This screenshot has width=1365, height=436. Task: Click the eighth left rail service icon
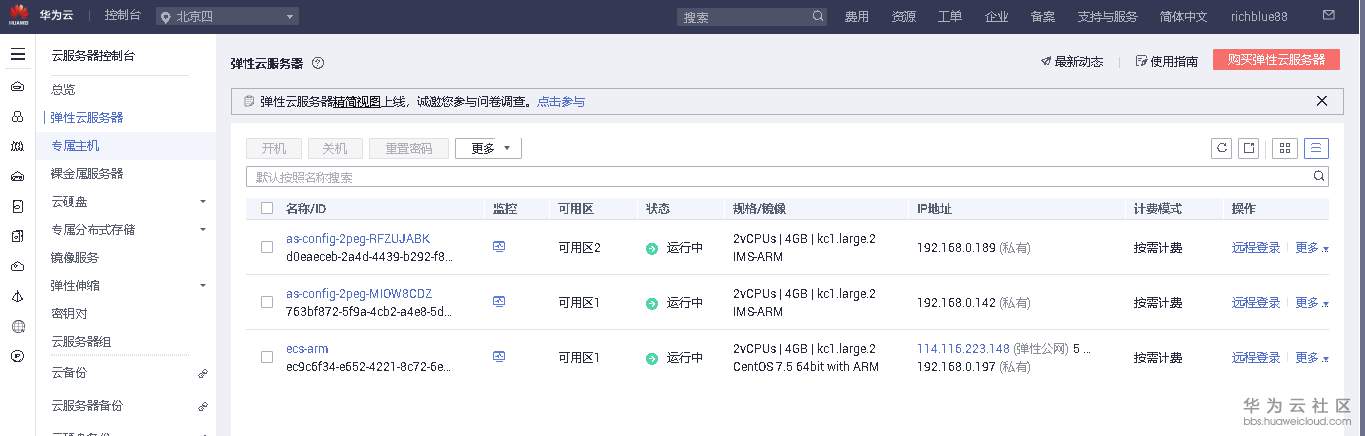click(18, 297)
